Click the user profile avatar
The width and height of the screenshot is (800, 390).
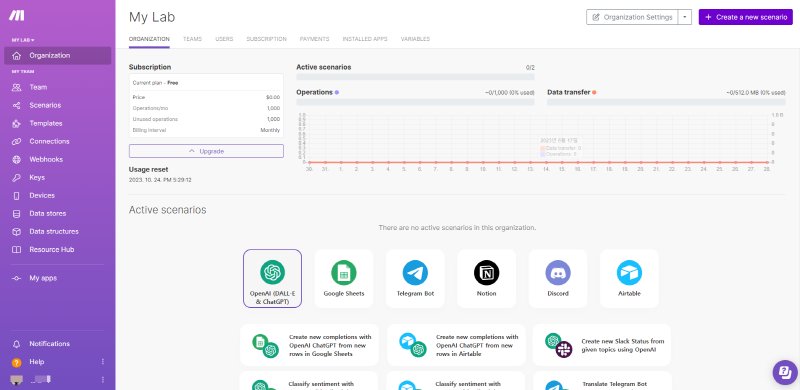pos(17,379)
